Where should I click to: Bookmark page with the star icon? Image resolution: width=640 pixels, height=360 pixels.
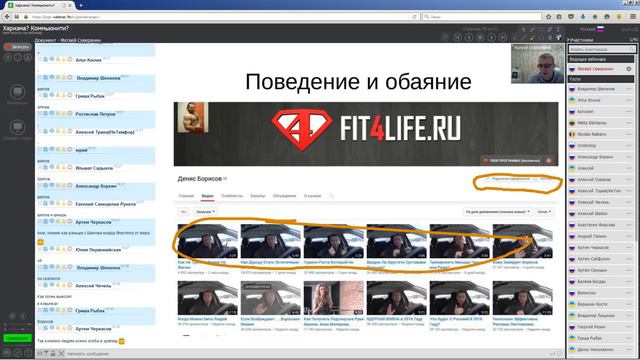coord(548,17)
